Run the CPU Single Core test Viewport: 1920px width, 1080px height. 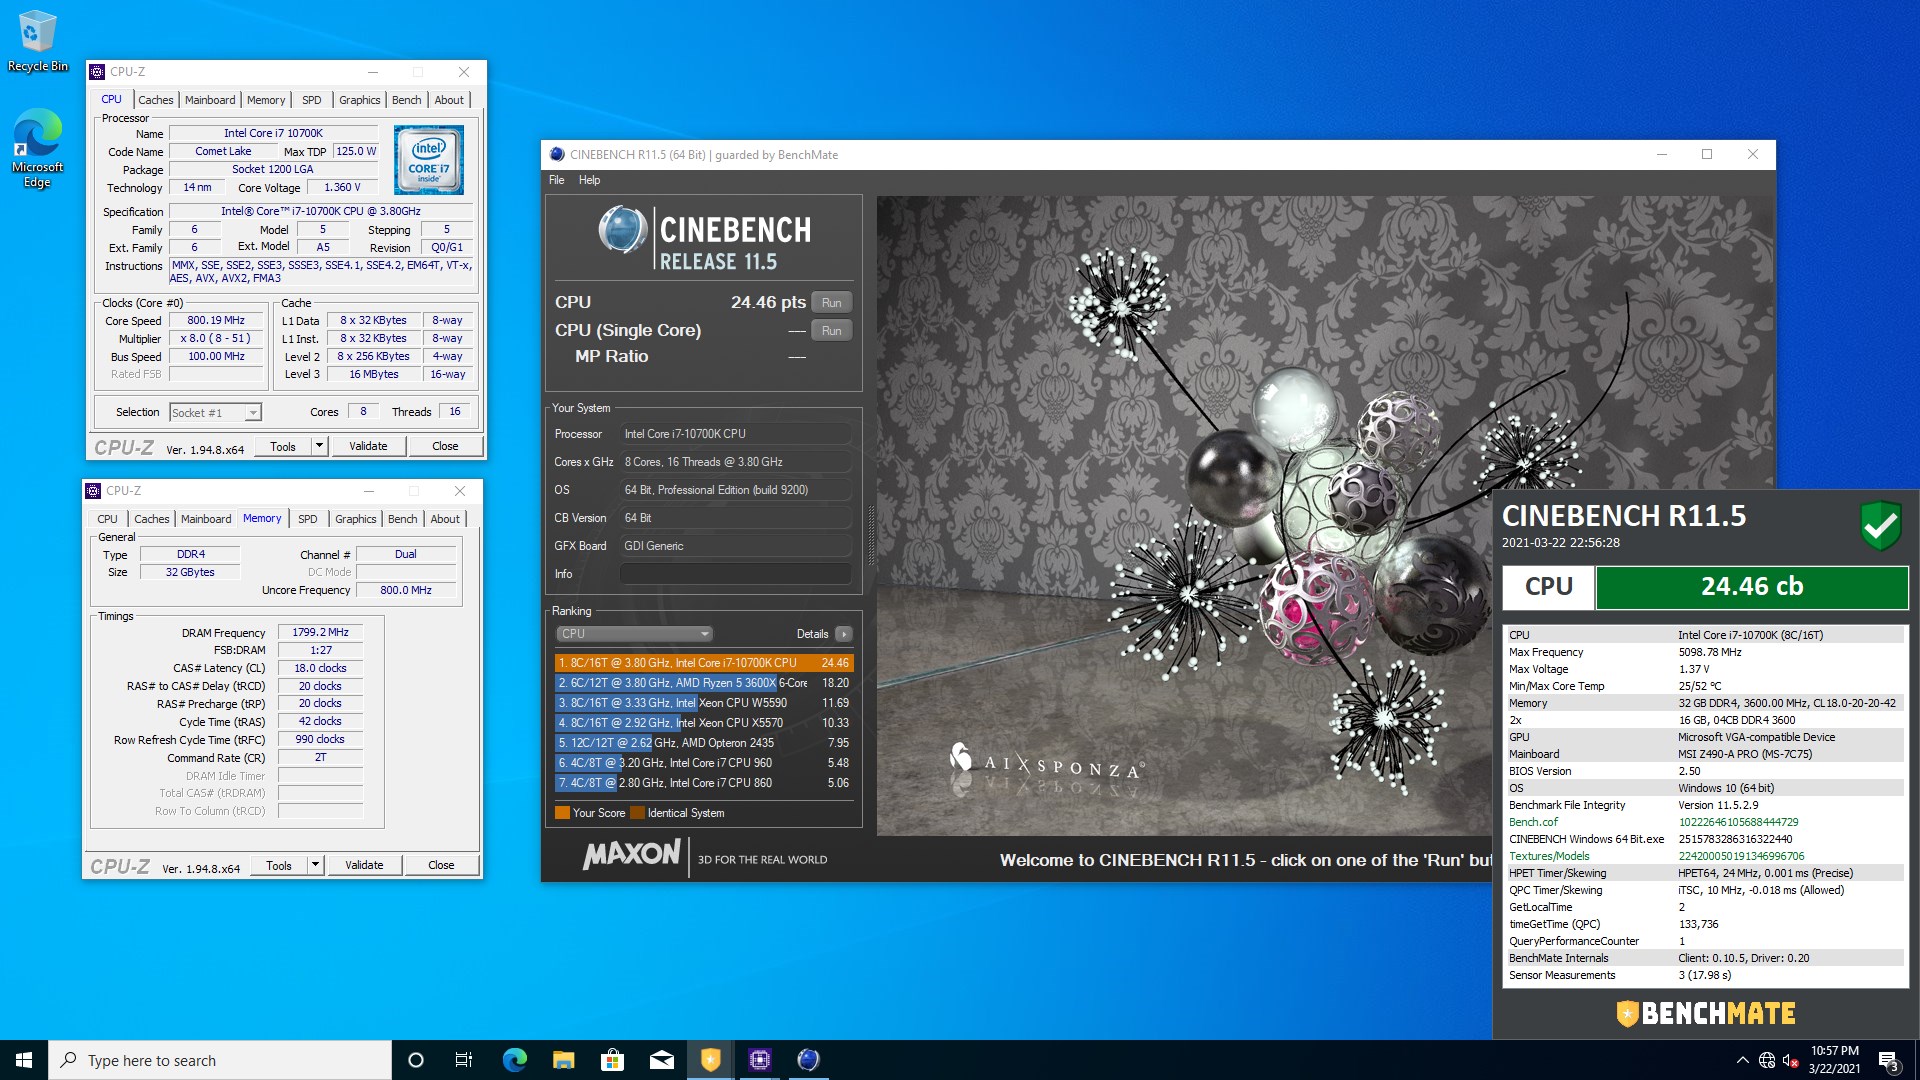coord(831,331)
